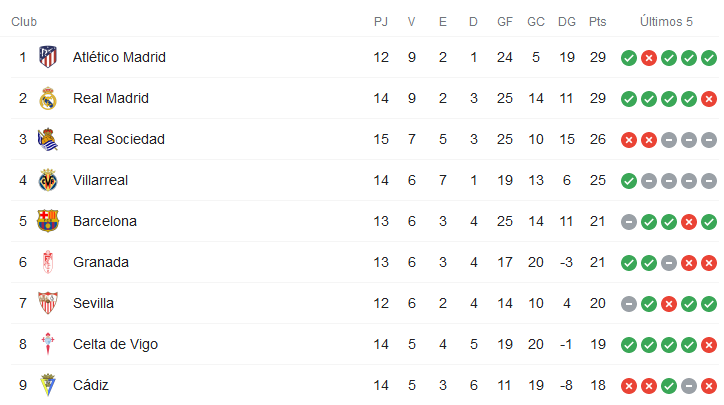Click Villarreal's green win result icon

point(628,181)
